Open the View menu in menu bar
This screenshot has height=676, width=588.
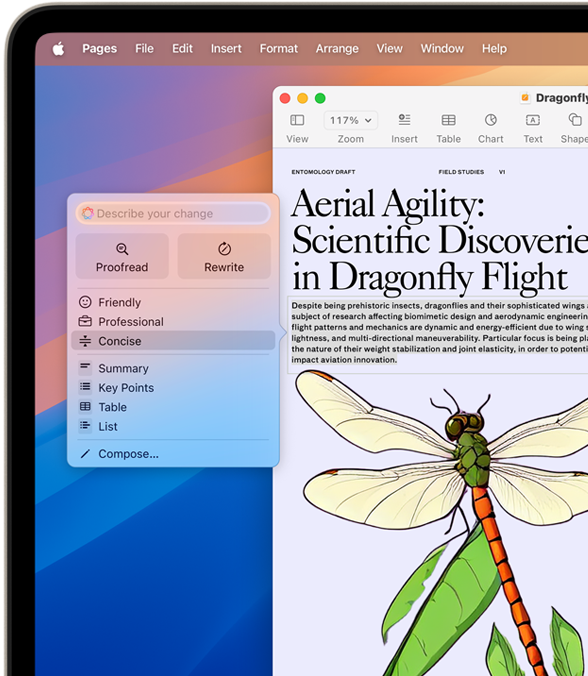[389, 49]
